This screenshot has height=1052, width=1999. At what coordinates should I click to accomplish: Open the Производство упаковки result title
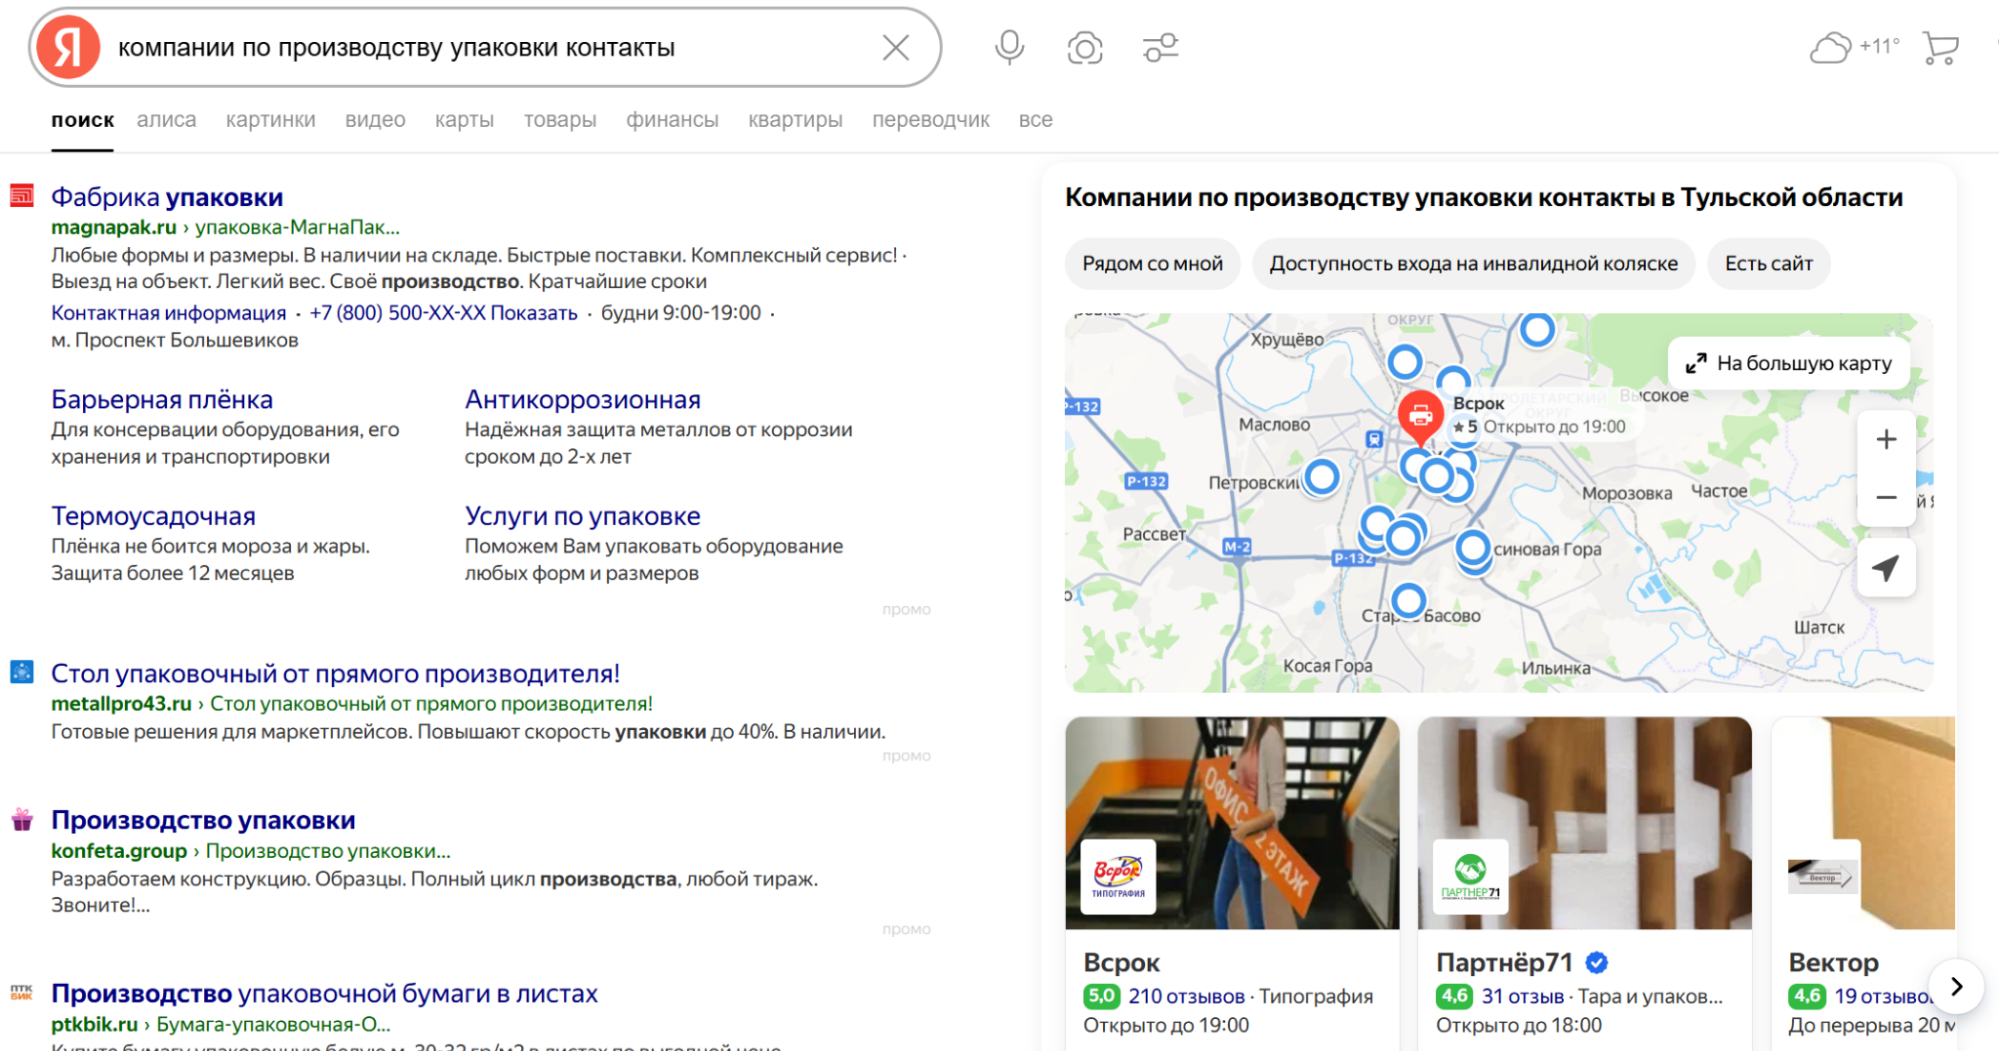pos(203,820)
